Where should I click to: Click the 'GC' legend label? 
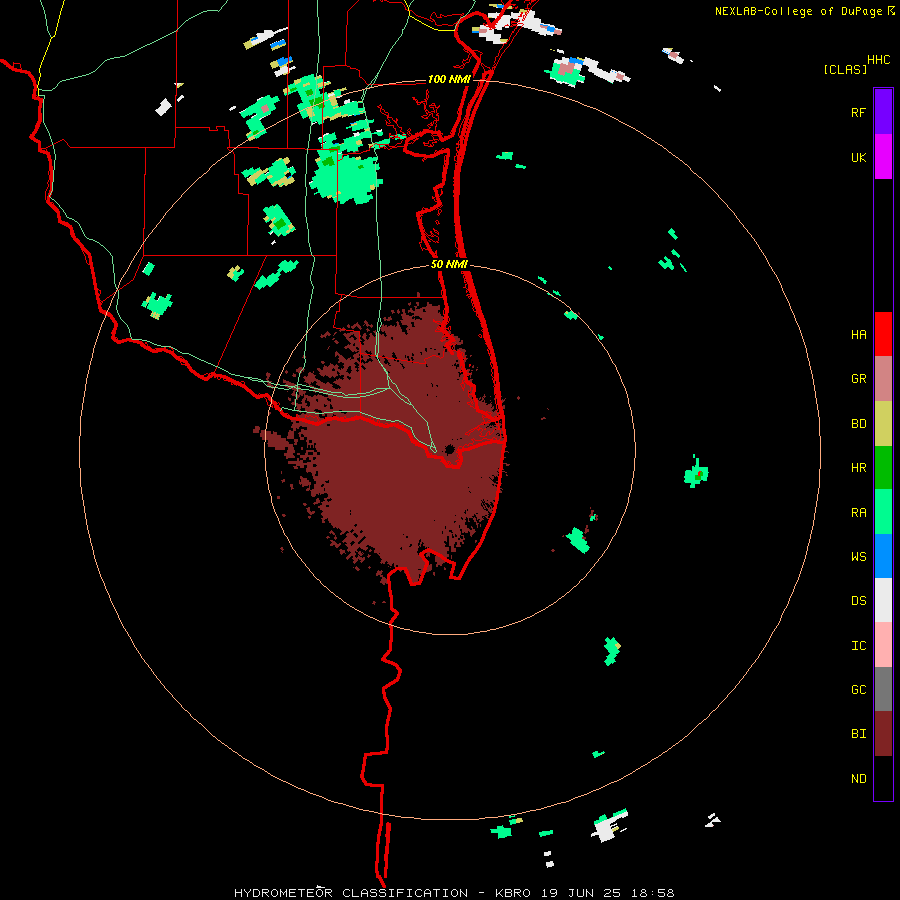858,689
